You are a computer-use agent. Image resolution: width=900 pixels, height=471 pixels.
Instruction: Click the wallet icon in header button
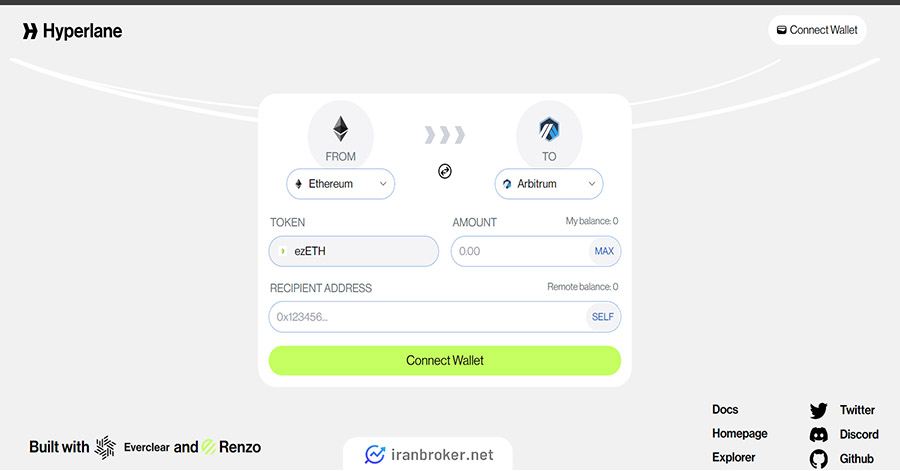click(781, 30)
